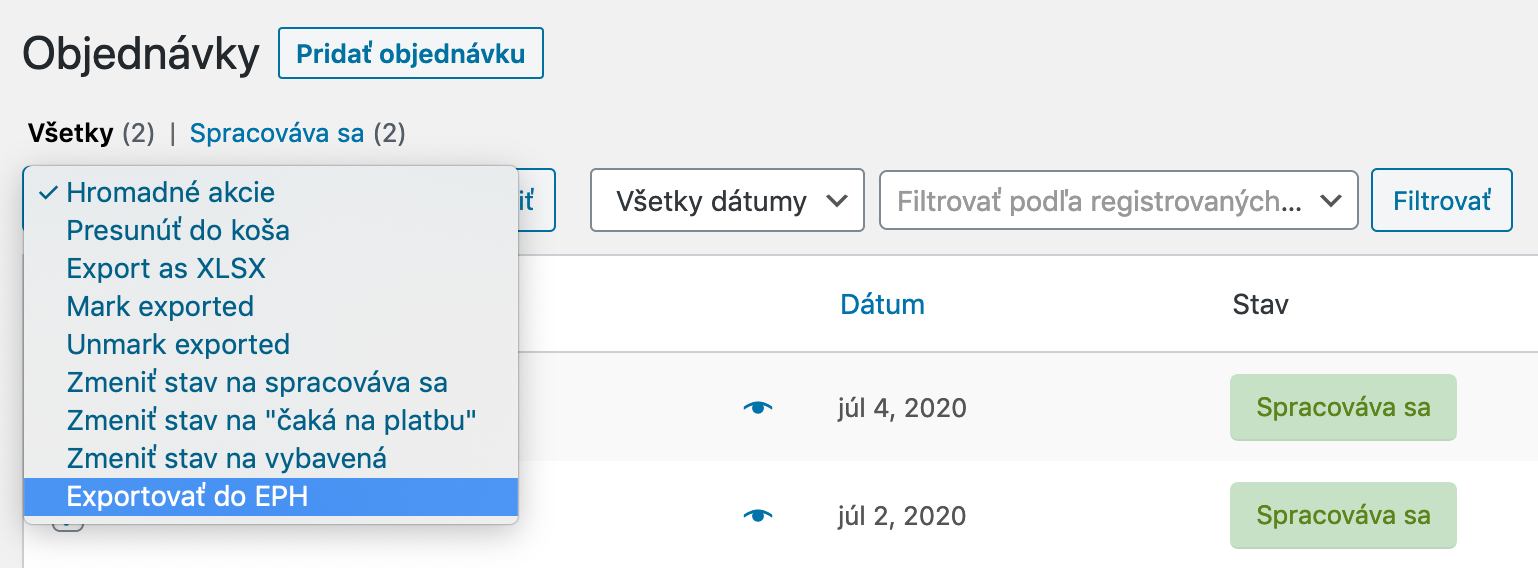The image size is (1538, 568).
Task: Preview the júl 4, 2020 order eye icon
Action: (759, 407)
